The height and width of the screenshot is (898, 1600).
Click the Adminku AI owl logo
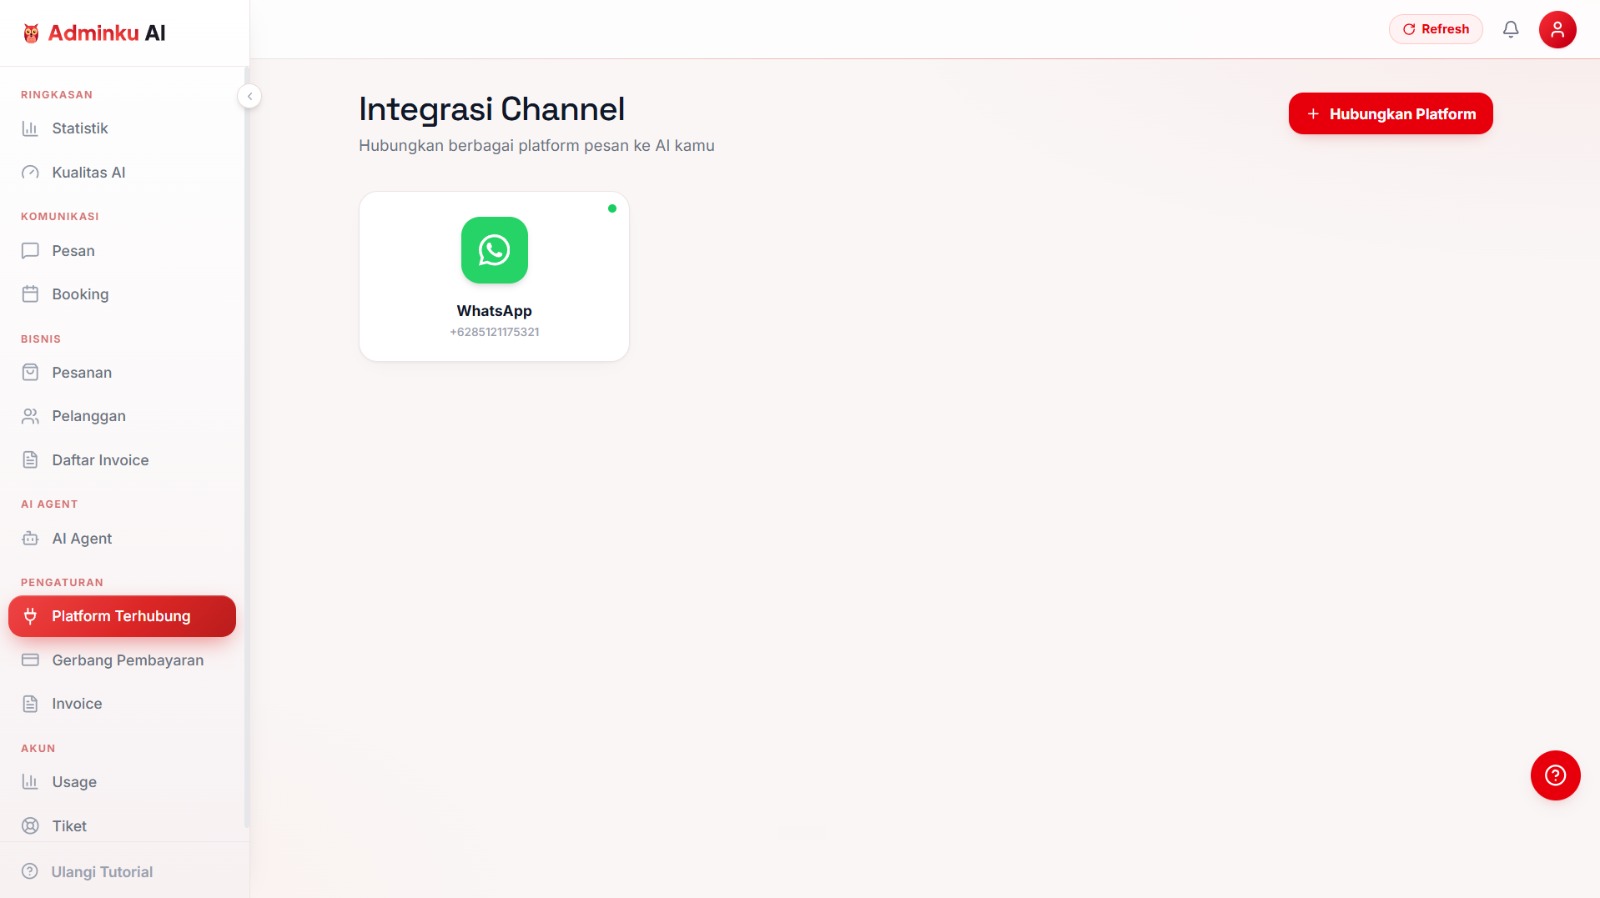pos(31,33)
